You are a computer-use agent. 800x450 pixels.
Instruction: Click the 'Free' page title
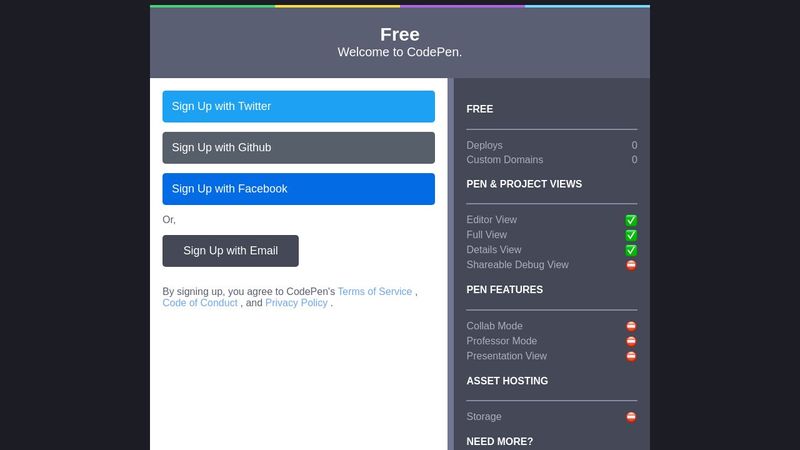click(x=399, y=34)
